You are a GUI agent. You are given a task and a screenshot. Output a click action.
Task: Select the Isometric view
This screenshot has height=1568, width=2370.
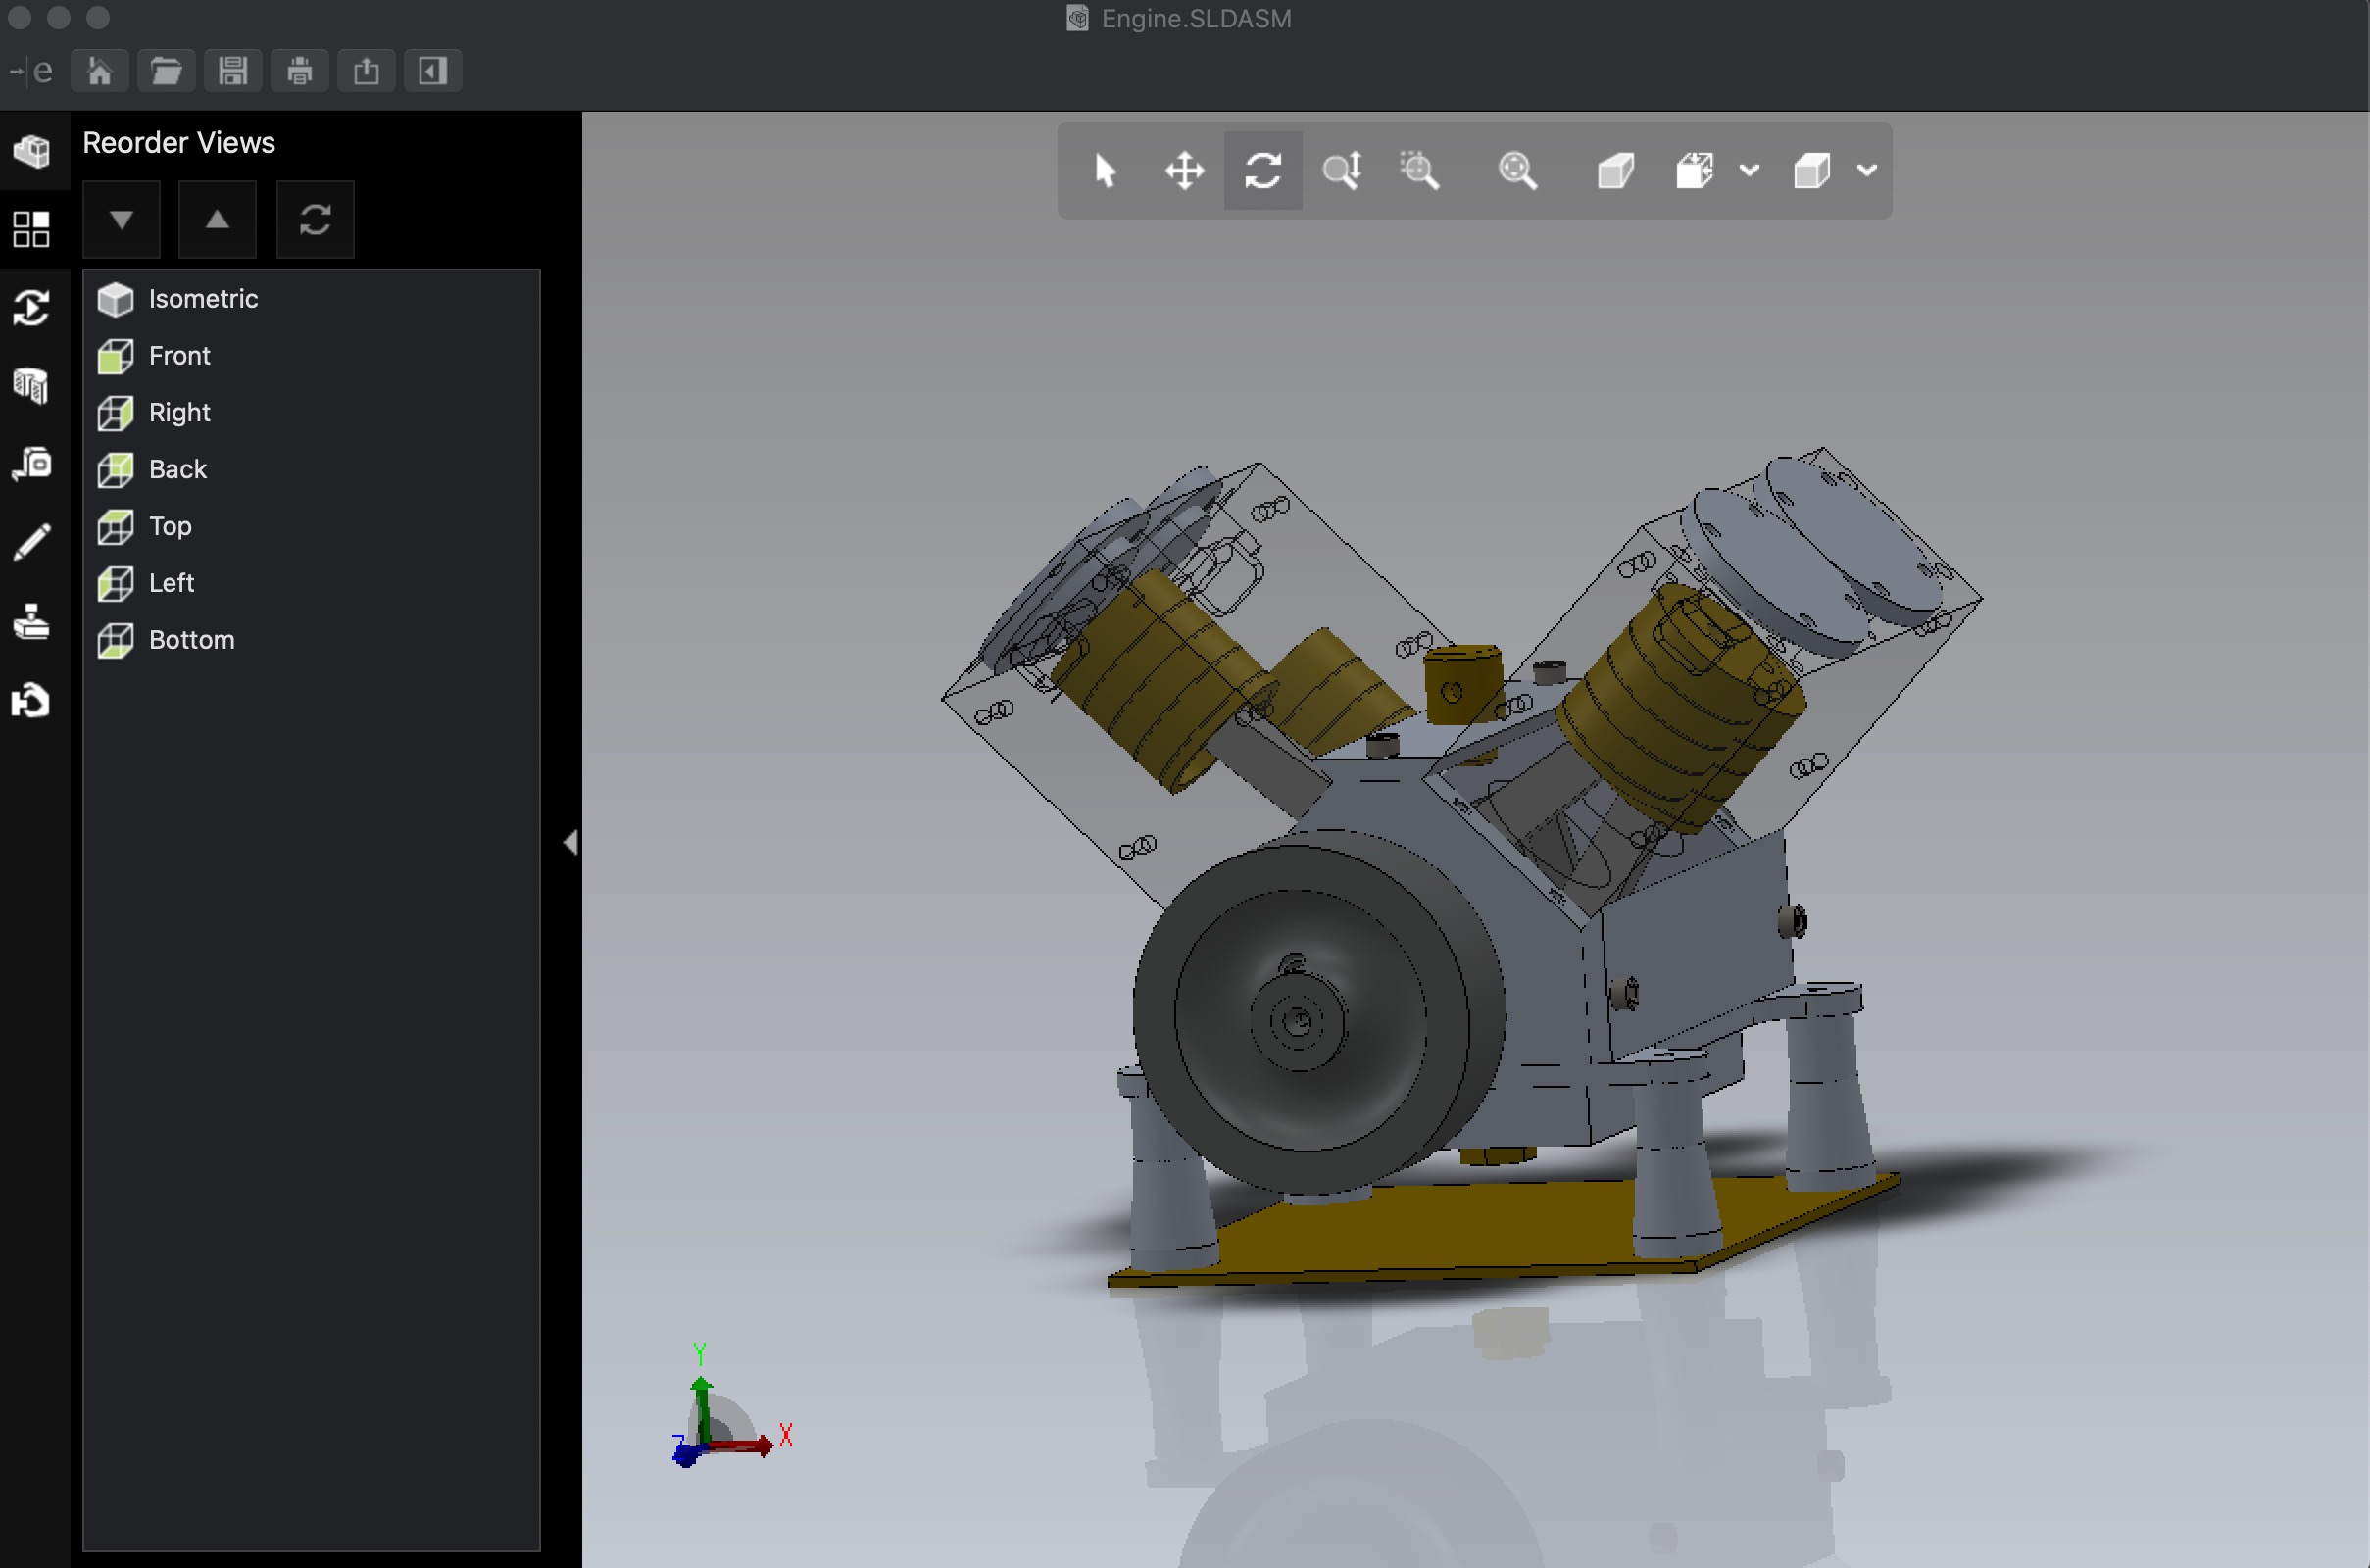(x=311, y=299)
